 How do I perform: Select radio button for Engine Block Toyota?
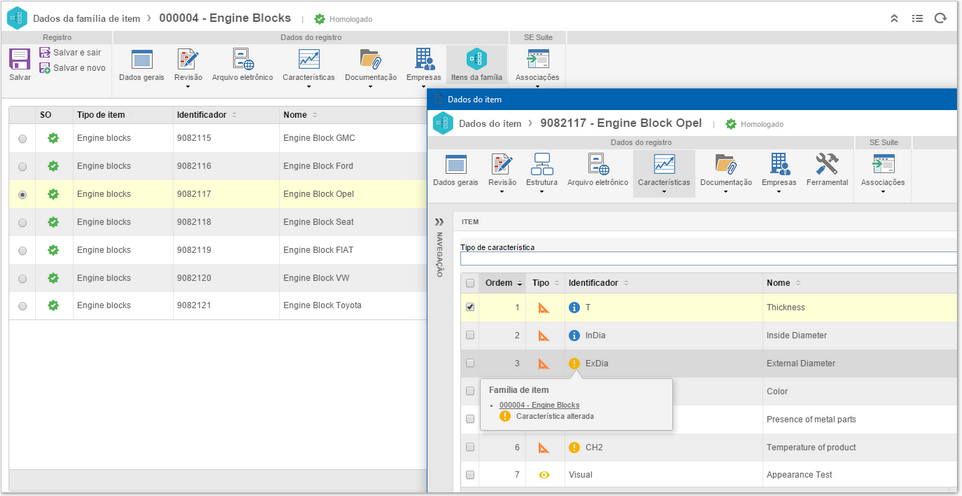click(23, 306)
